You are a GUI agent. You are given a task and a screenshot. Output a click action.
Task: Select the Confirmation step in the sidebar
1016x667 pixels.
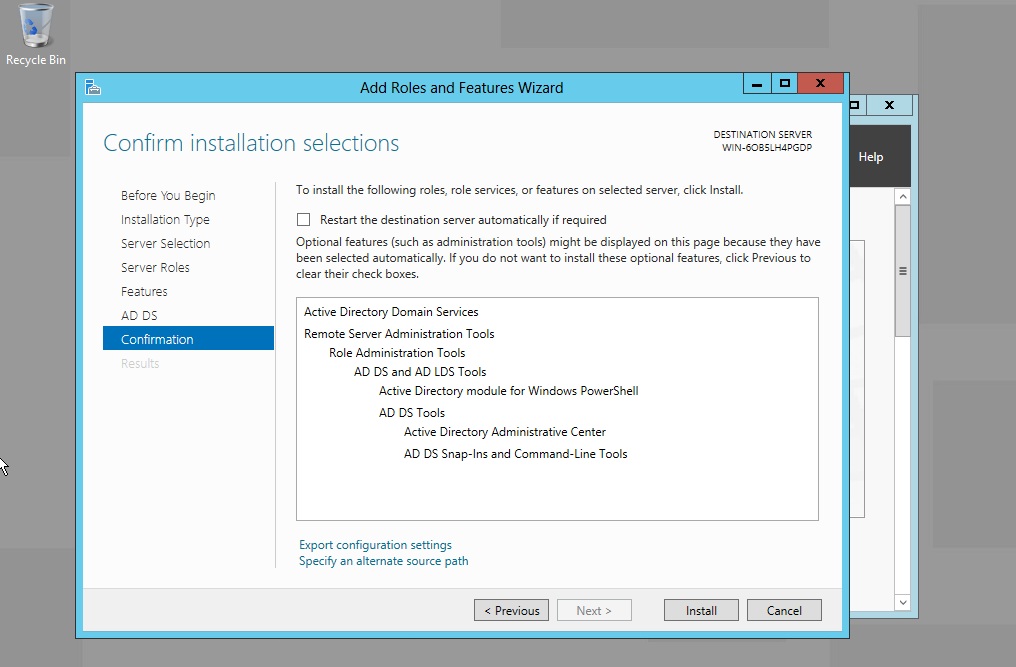[189, 338]
